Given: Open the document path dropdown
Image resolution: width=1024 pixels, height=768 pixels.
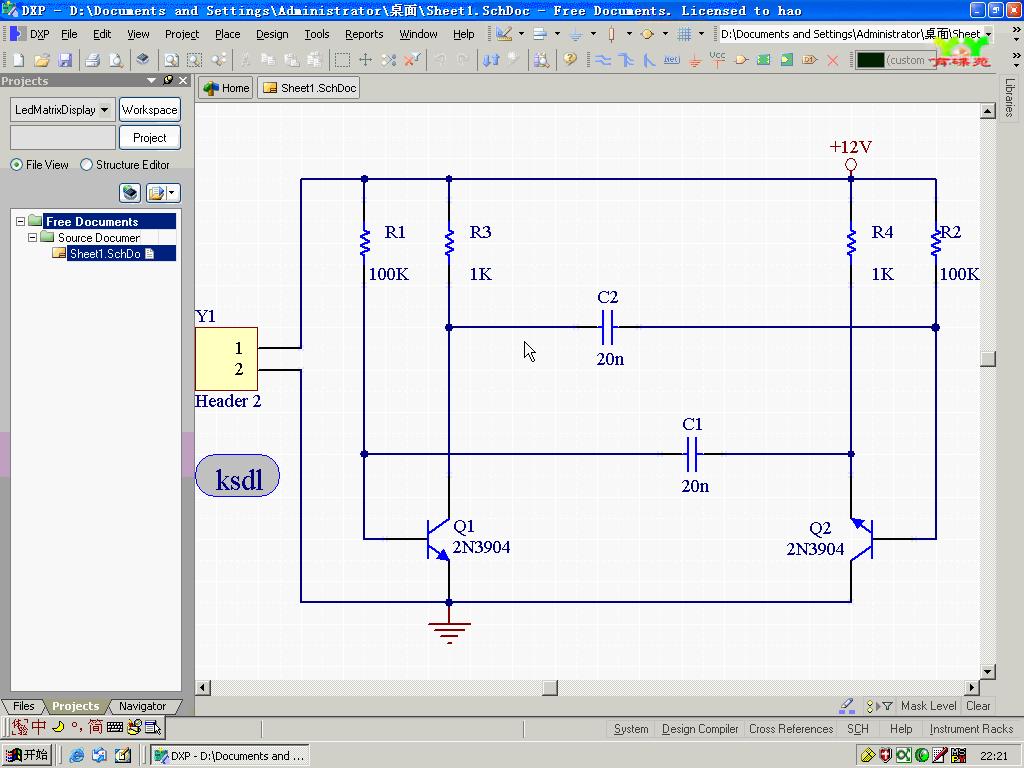Looking at the screenshot, I should 989,34.
